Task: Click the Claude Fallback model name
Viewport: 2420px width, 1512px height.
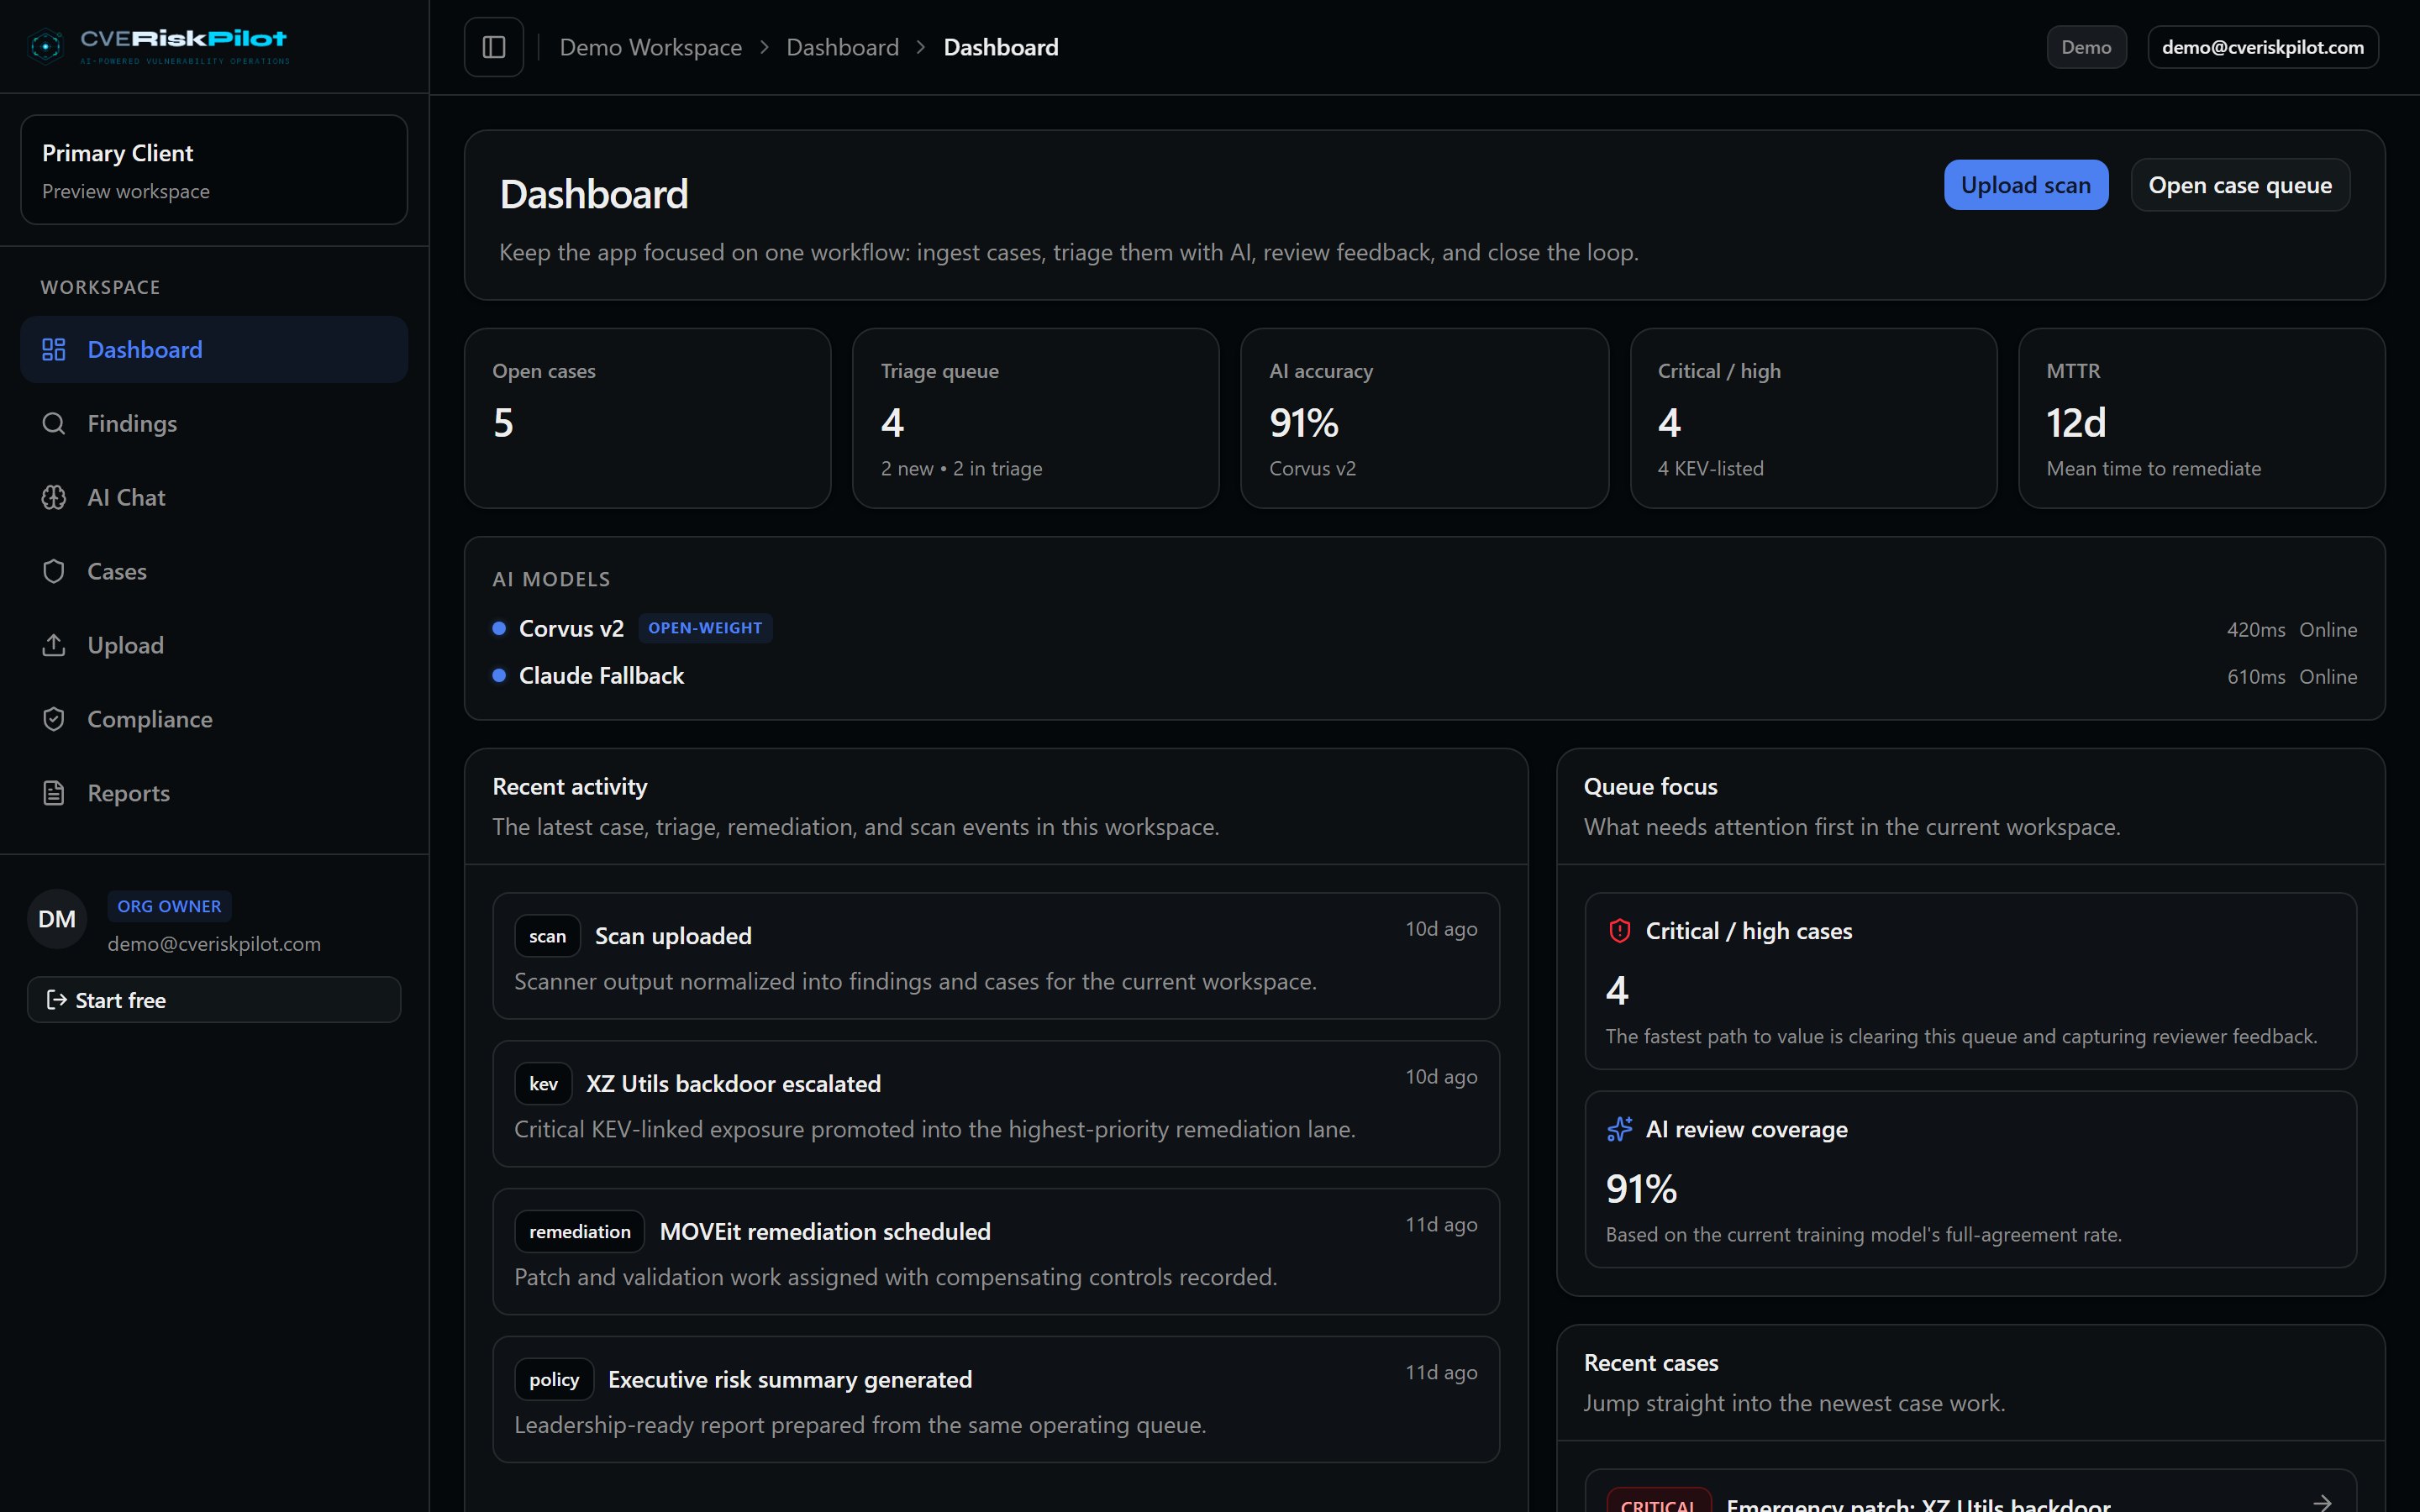Action: pyautogui.click(x=601, y=676)
